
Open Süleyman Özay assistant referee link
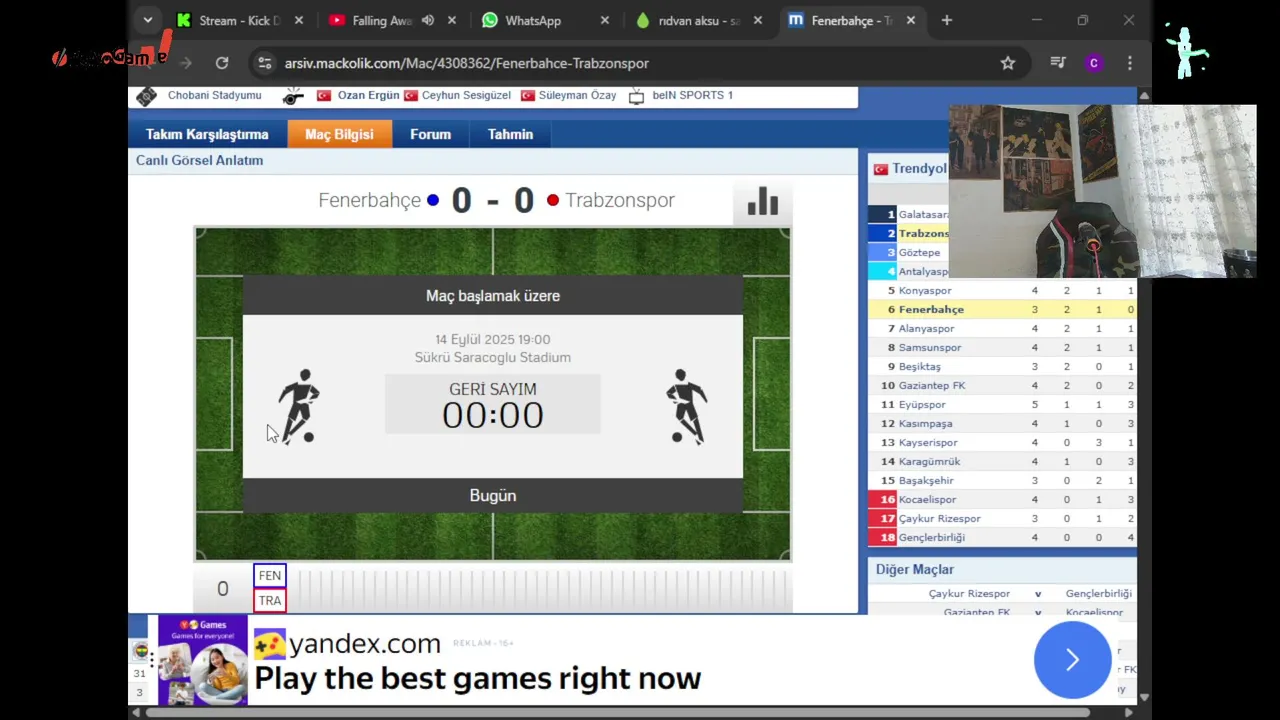click(x=577, y=95)
